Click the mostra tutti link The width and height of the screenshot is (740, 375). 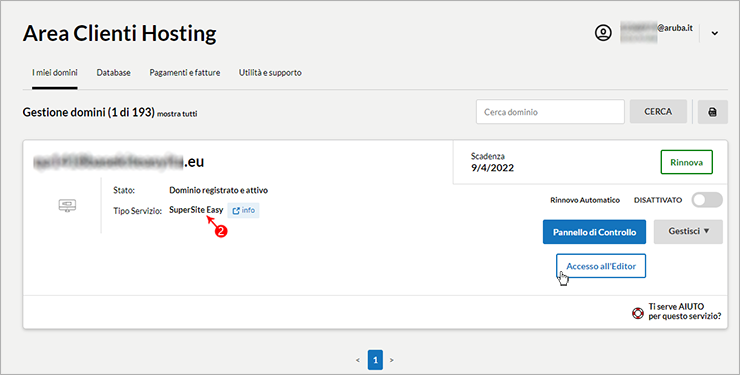pos(177,114)
